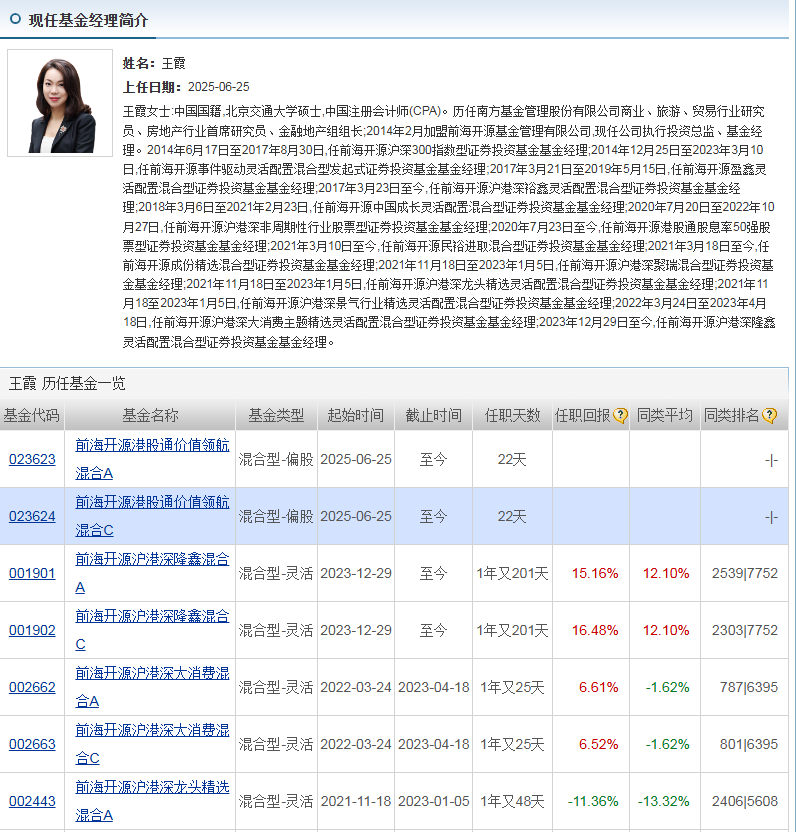Open 前海开源沪港深隆鑫混合A fund link
The image size is (796, 832).
coord(152,573)
